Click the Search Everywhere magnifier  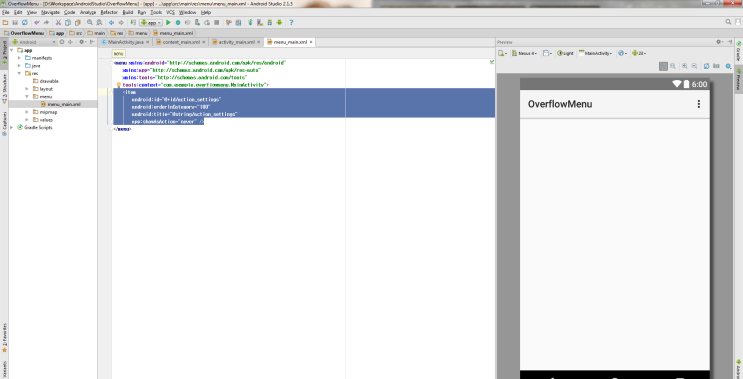(x=728, y=22)
